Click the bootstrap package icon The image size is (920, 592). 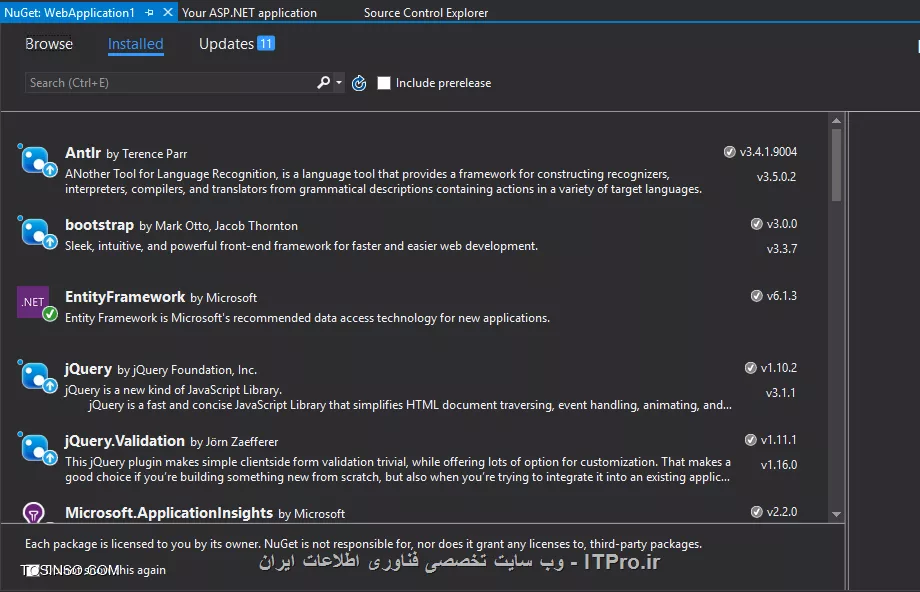pos(38,232)
